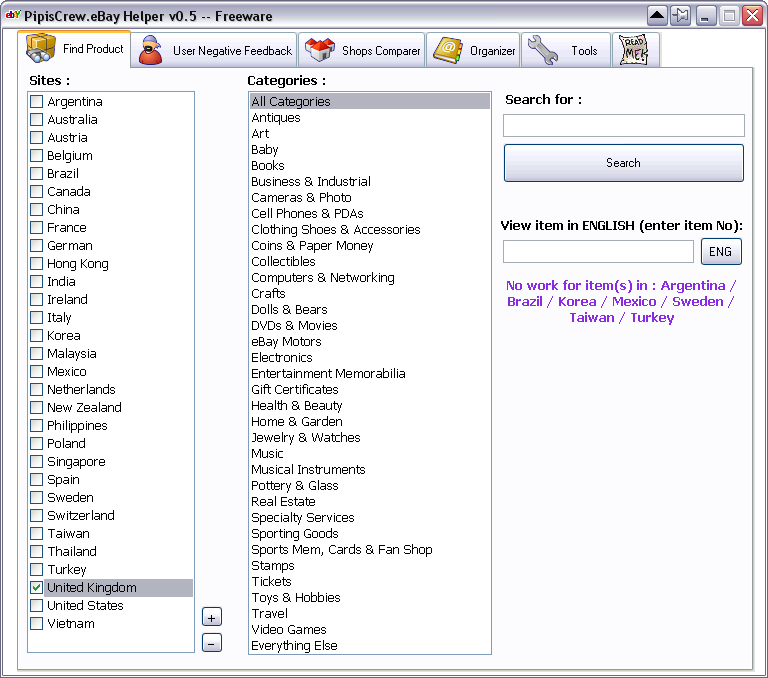Choose Dolls & Bears category
The image size is (768, 678).
click(x=370, y=310)
